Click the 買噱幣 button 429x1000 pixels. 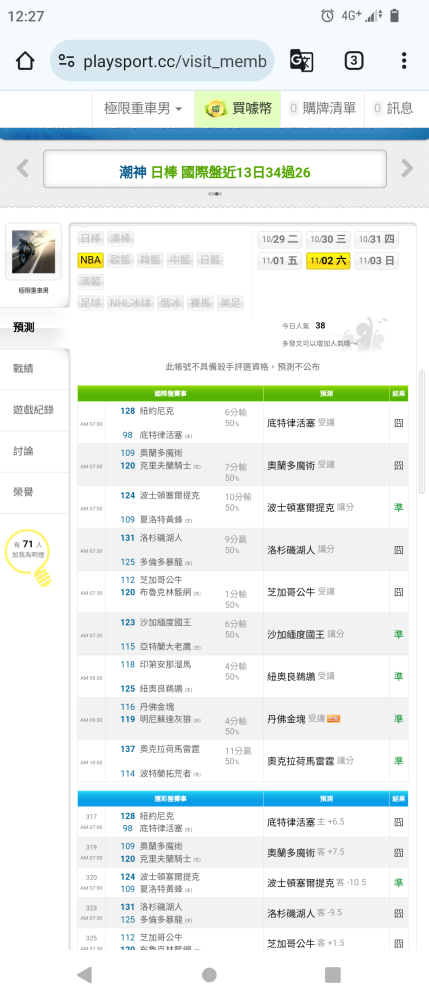238,108
